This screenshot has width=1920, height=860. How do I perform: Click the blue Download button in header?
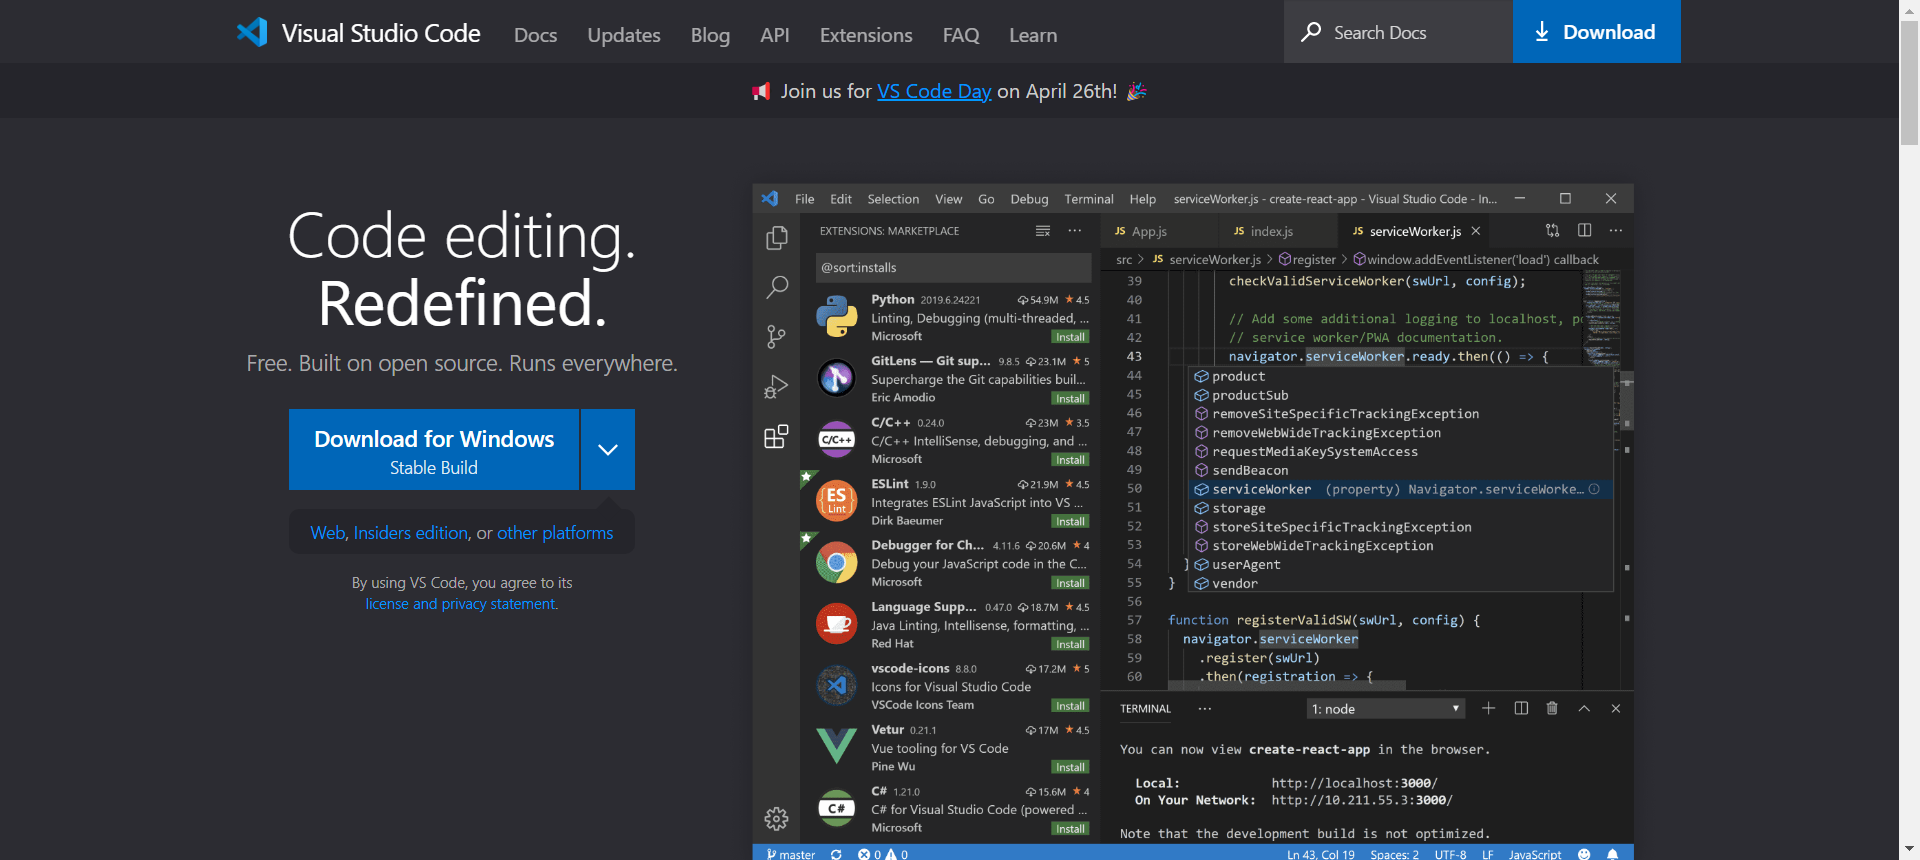[x=1596, y=32]
